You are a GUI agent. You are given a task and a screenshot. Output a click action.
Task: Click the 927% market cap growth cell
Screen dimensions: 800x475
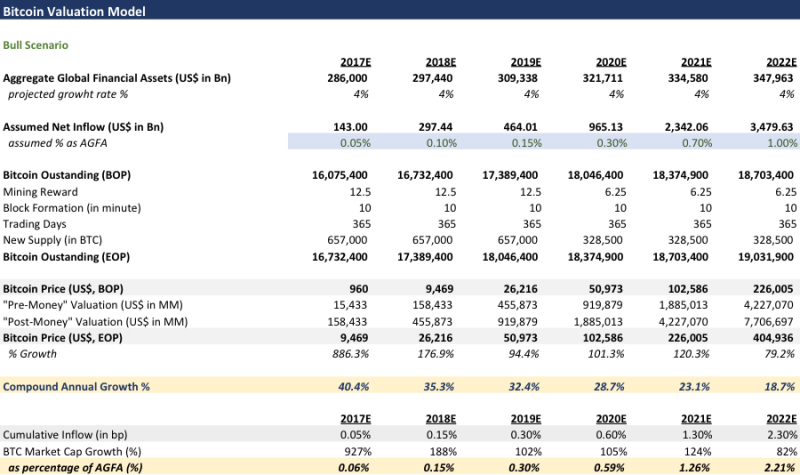coord(358,452)
